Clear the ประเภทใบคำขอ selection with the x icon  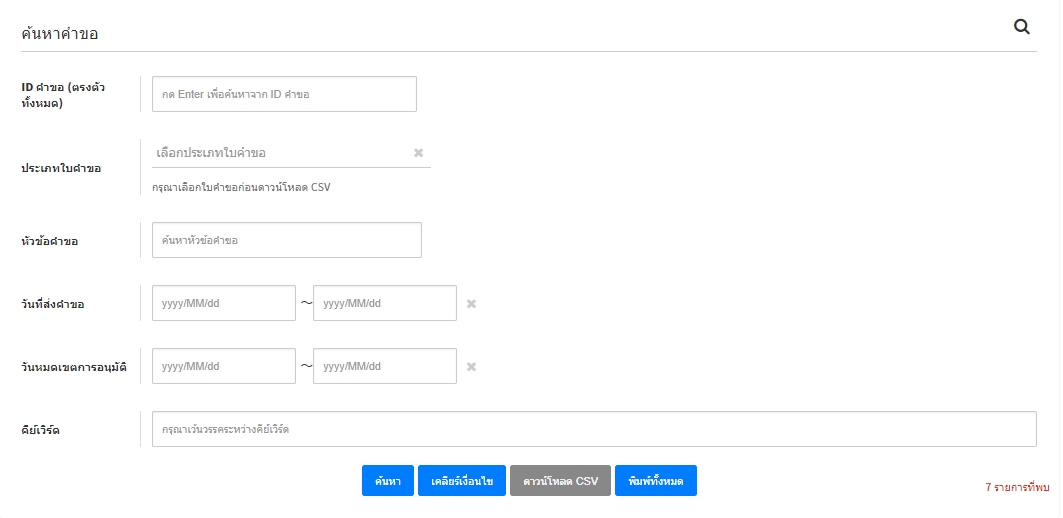[418, 153]
